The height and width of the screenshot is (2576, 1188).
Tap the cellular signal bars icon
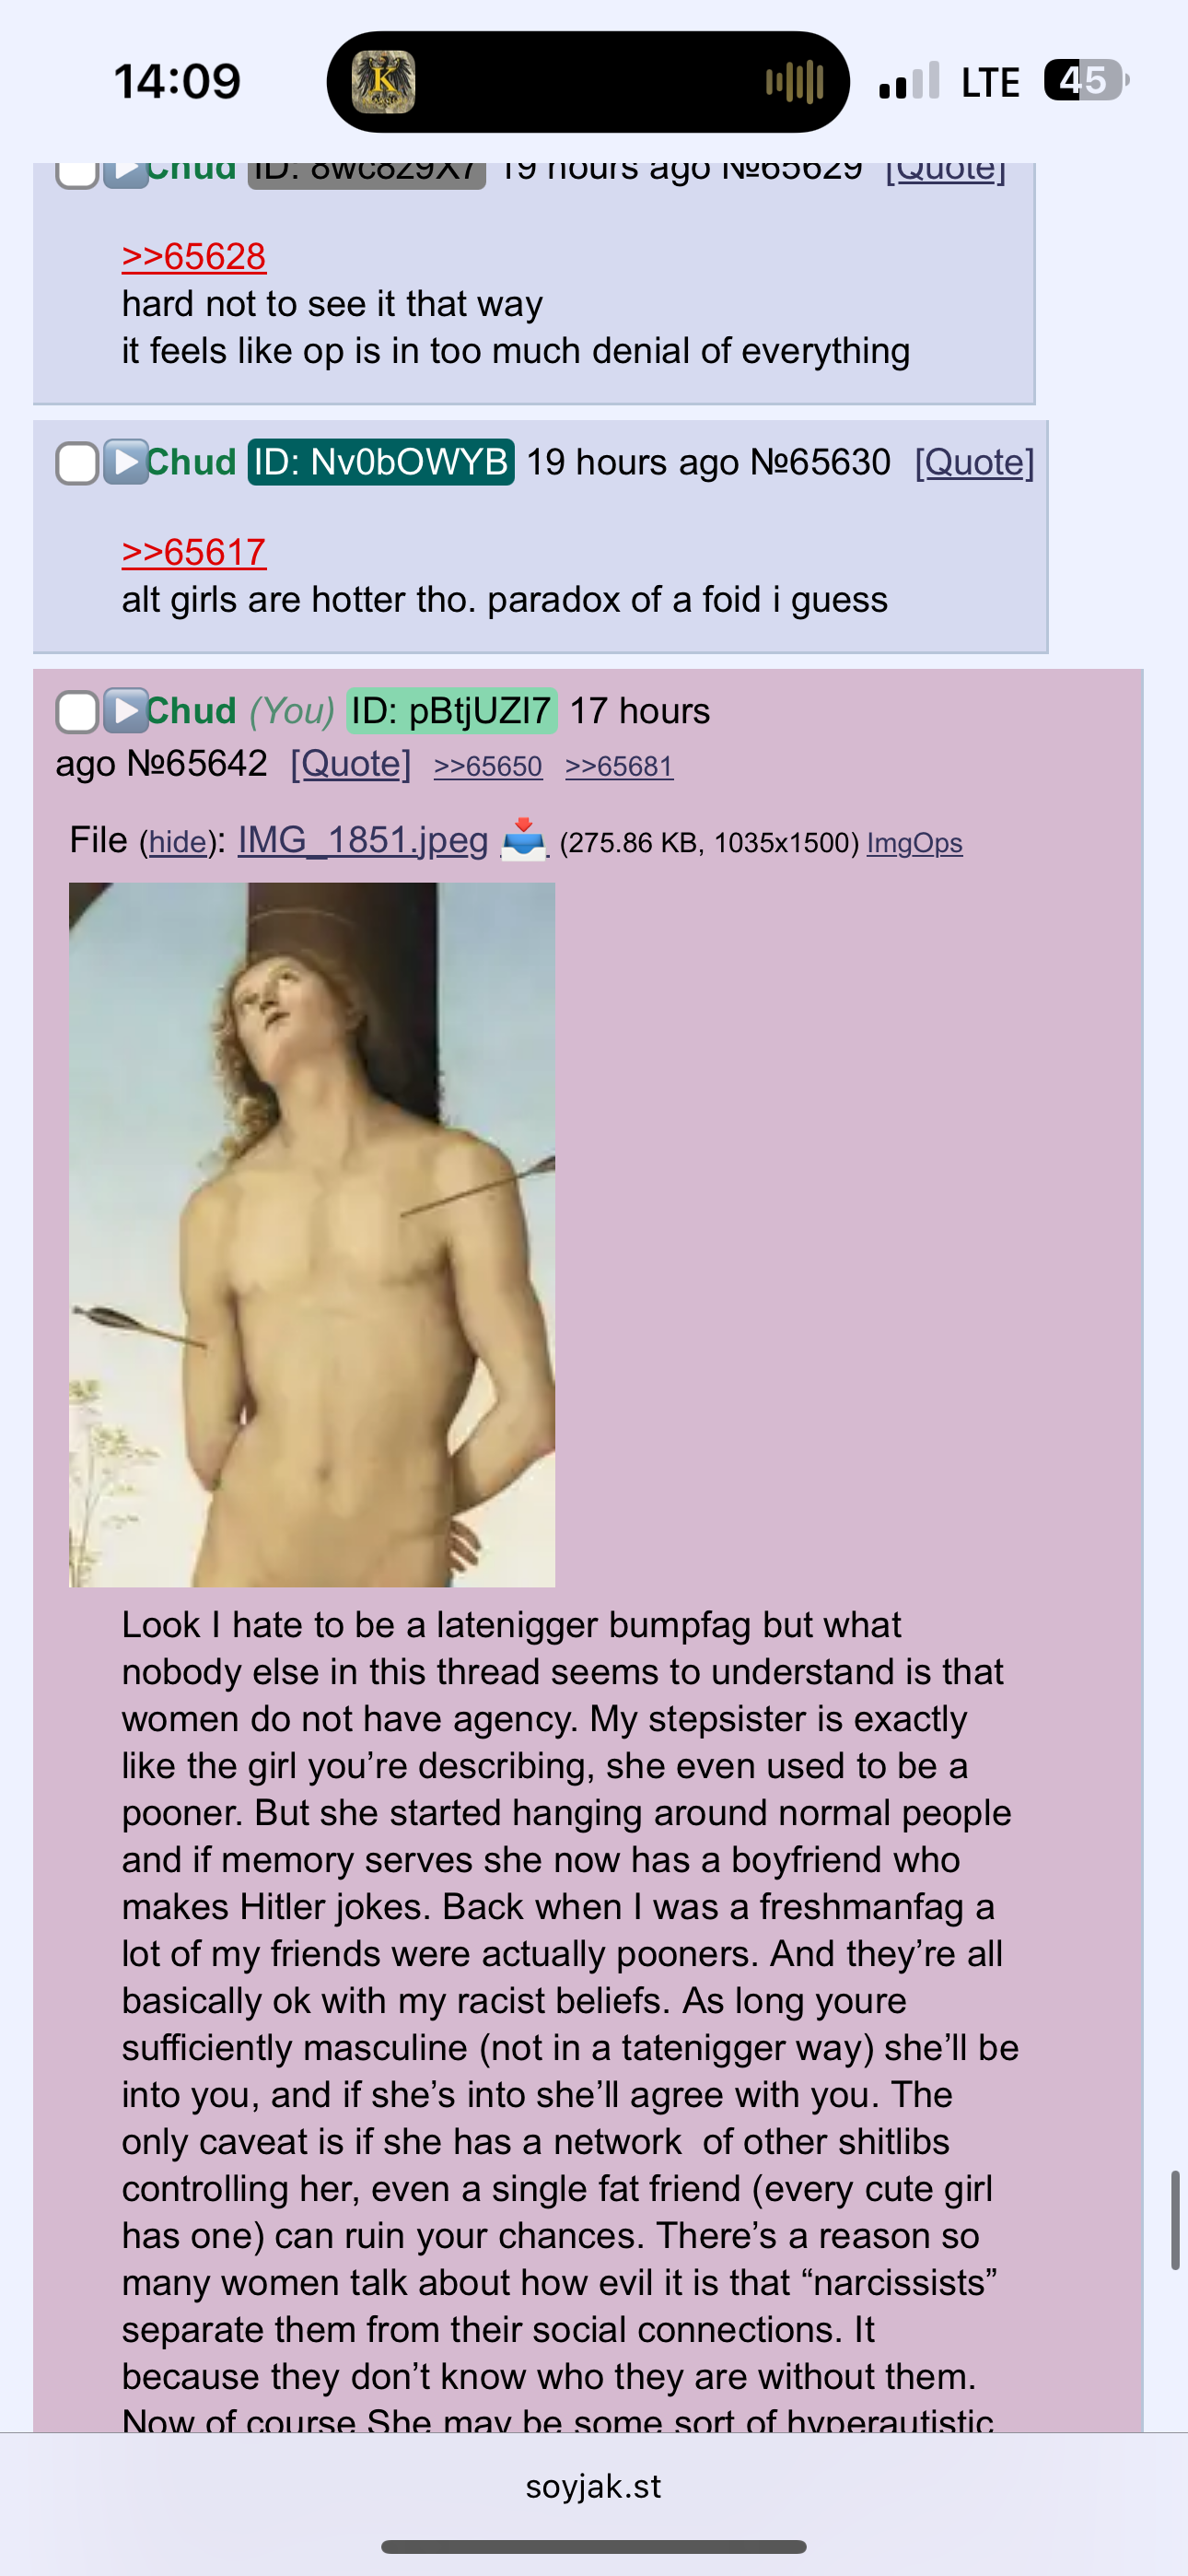click(x=909, y=81)
